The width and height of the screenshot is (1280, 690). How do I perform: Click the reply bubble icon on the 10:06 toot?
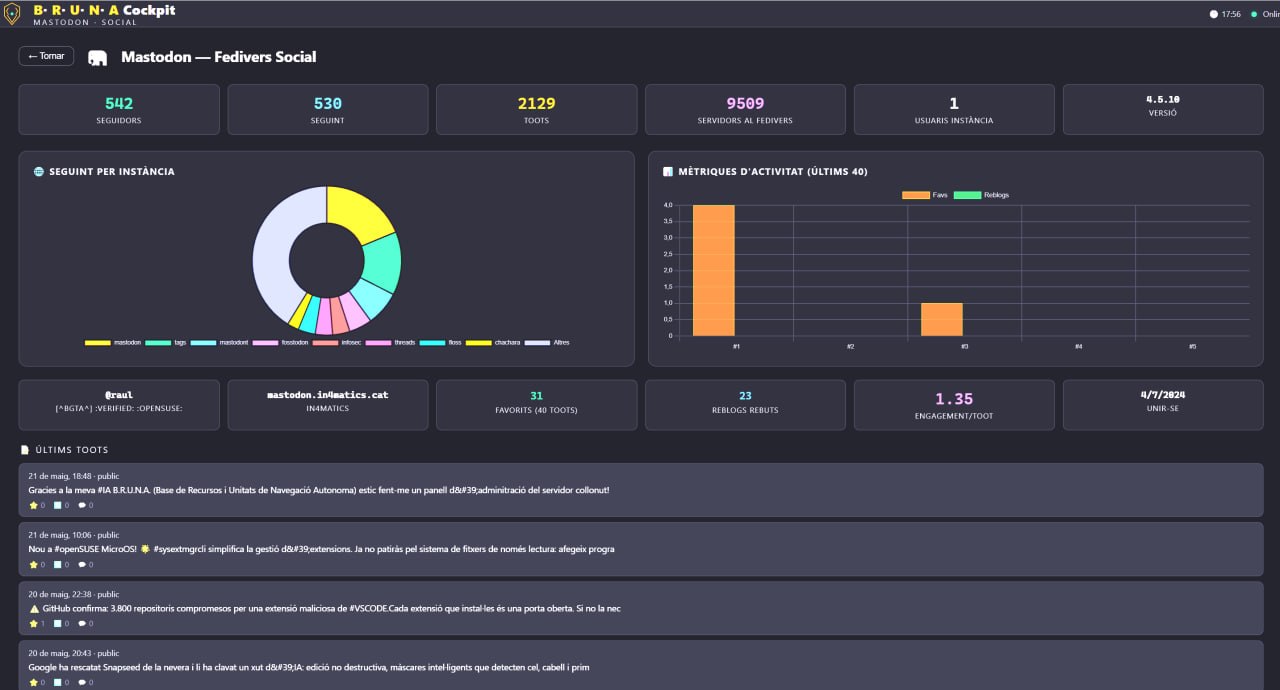coord(82,564)
